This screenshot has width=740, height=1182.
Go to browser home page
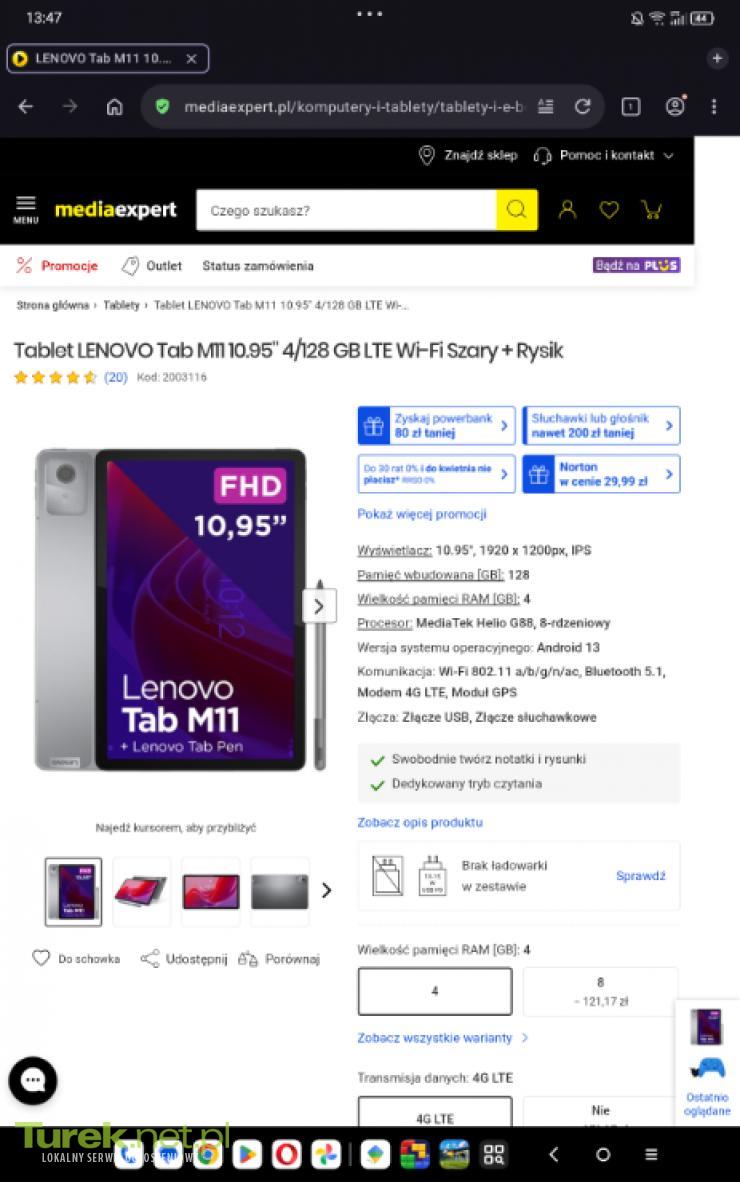[115, 107]
